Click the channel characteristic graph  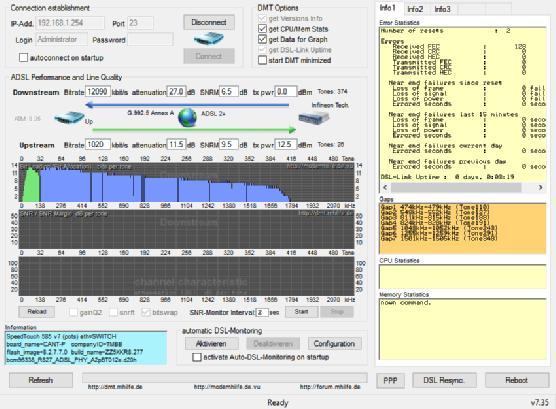(x=187, y=276)
